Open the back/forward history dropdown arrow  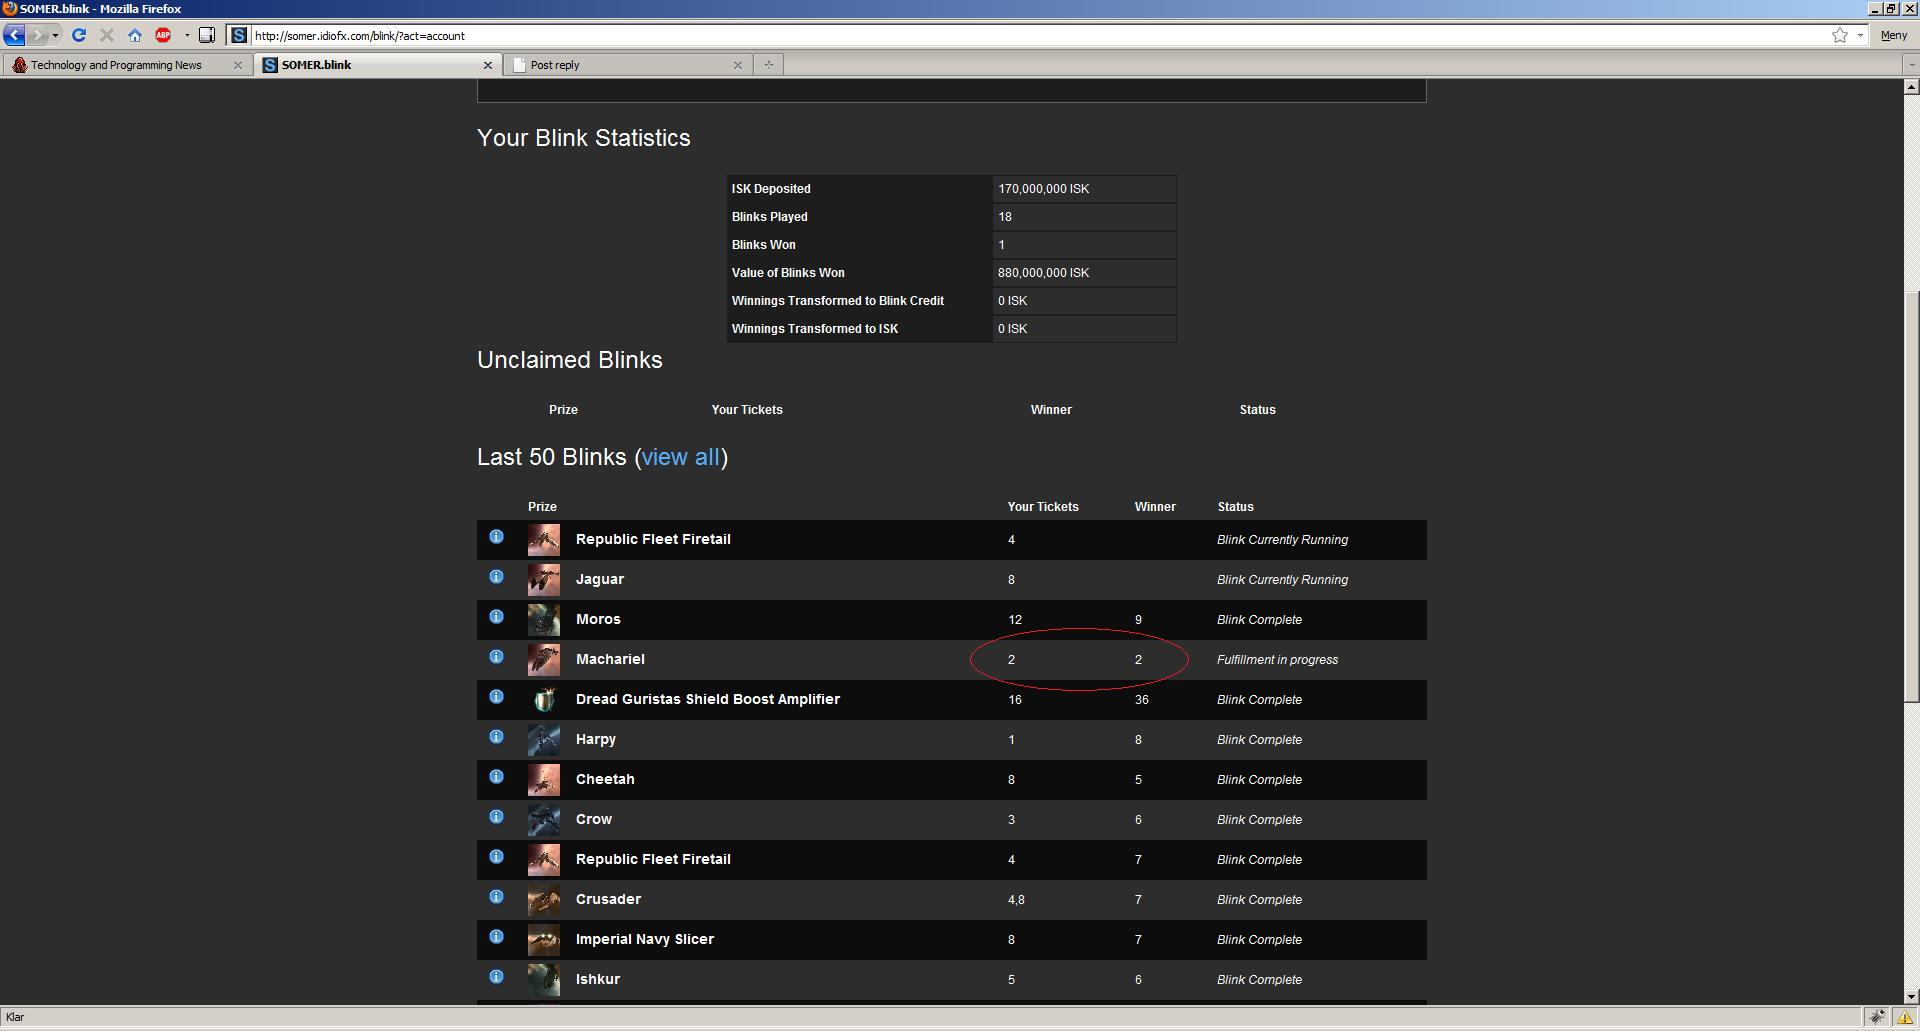click(x=55, y=35)
